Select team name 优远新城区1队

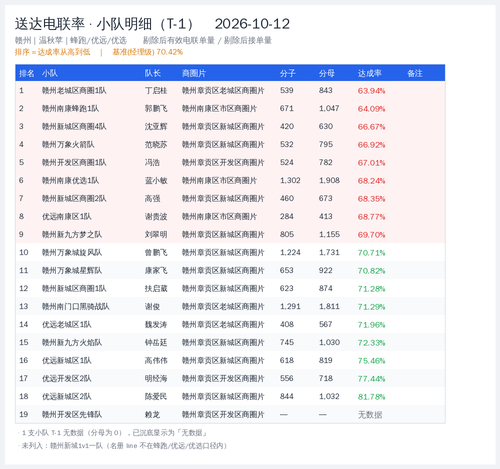67,360
